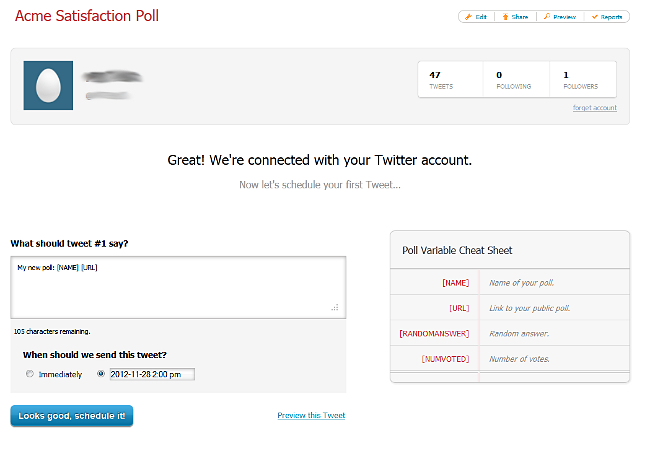The height and width of the screenshot is (451, 650).
Task: Click the [NAME] variable in cheat sheet
Action: click(x=455, y=283)
